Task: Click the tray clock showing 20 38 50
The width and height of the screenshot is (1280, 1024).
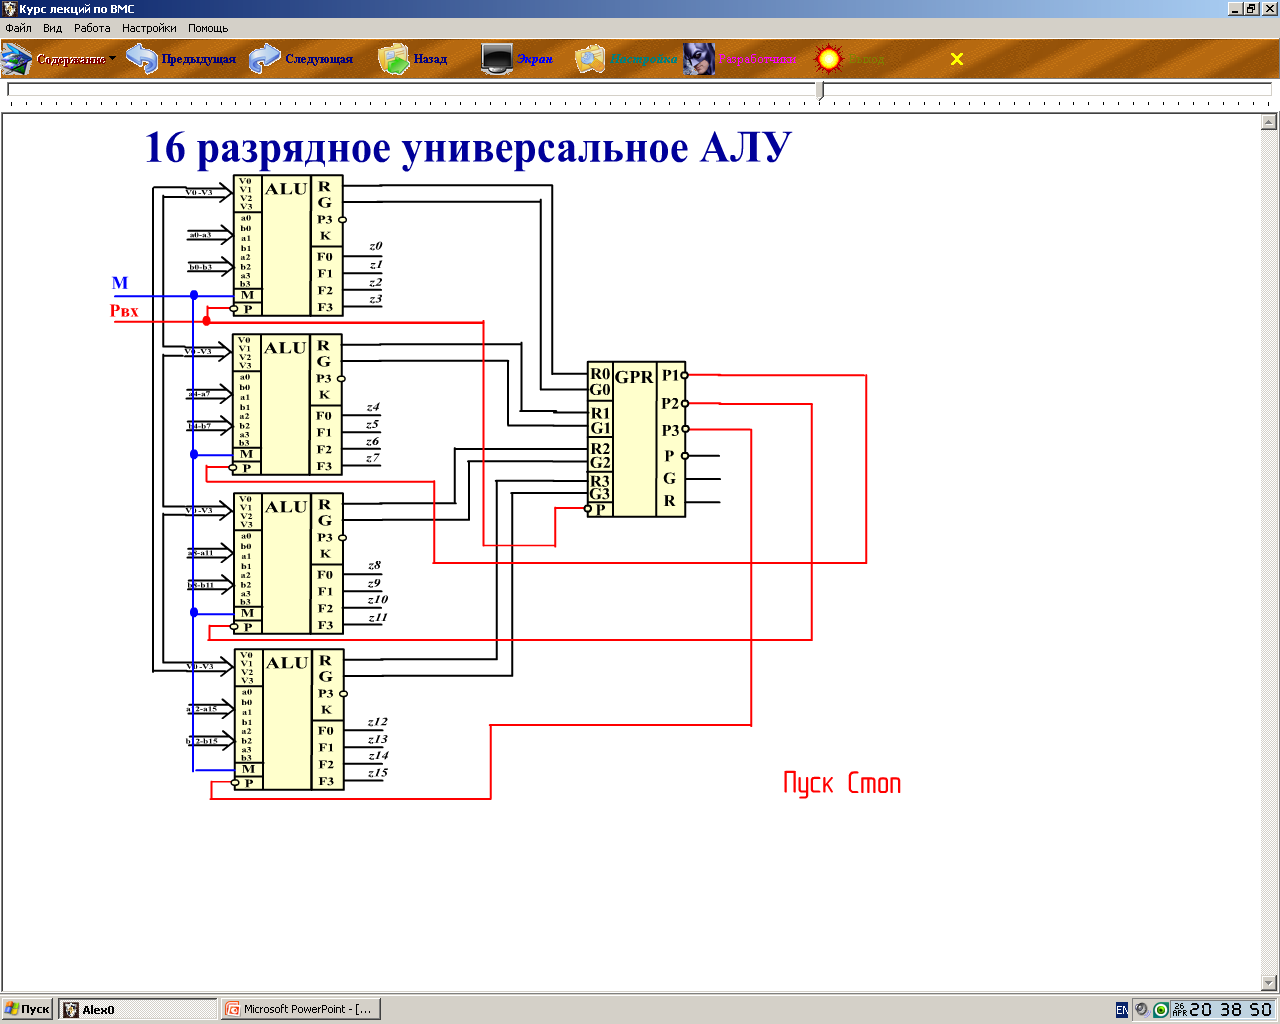Action: click(1231, 1010)
